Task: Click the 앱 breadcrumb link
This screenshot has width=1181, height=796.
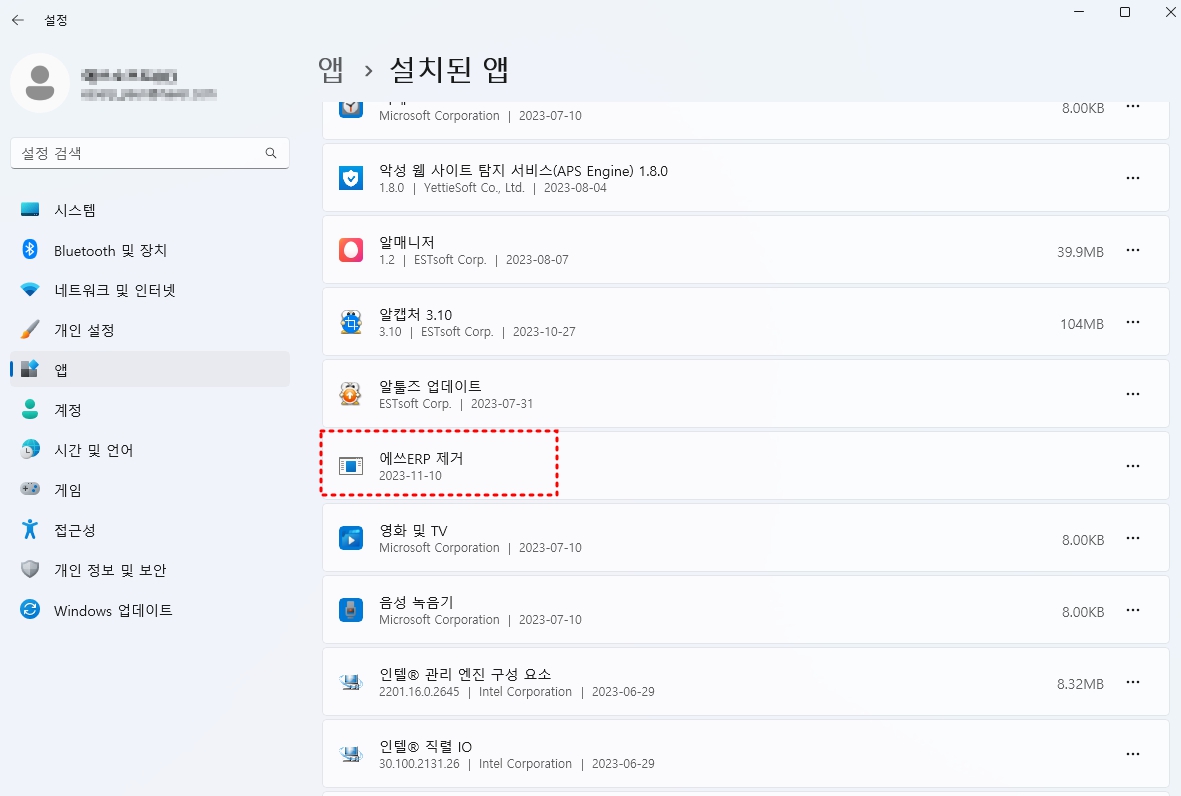Action: click(331, 69)
